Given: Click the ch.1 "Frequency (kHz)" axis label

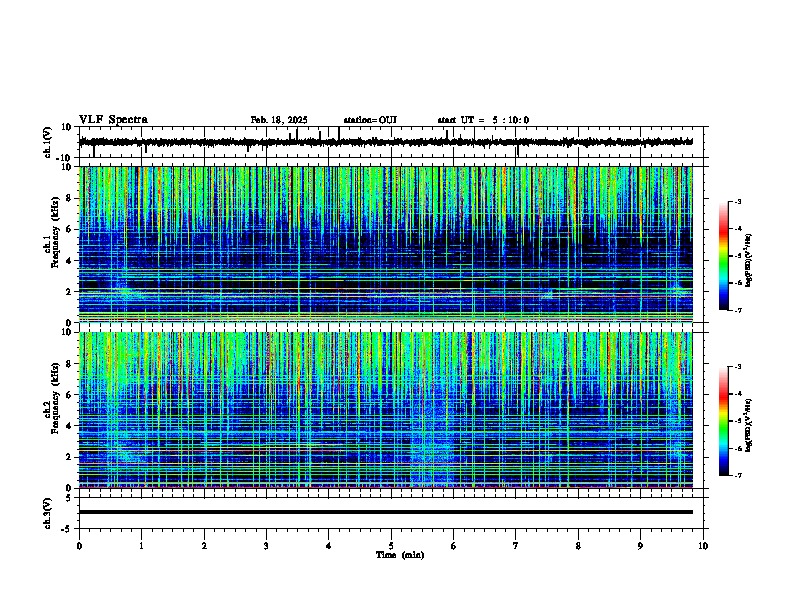Looking at the screenshot, I should [x=55, y=232].
